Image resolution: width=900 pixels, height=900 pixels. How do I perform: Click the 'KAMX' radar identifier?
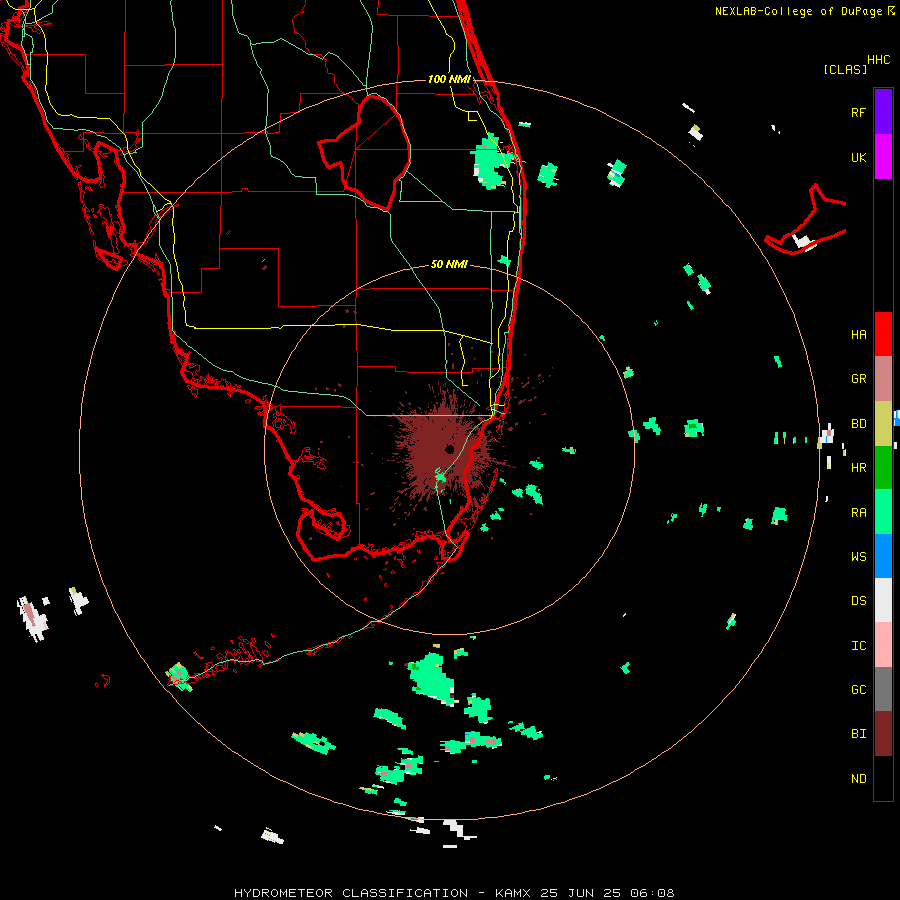[513, 893]
